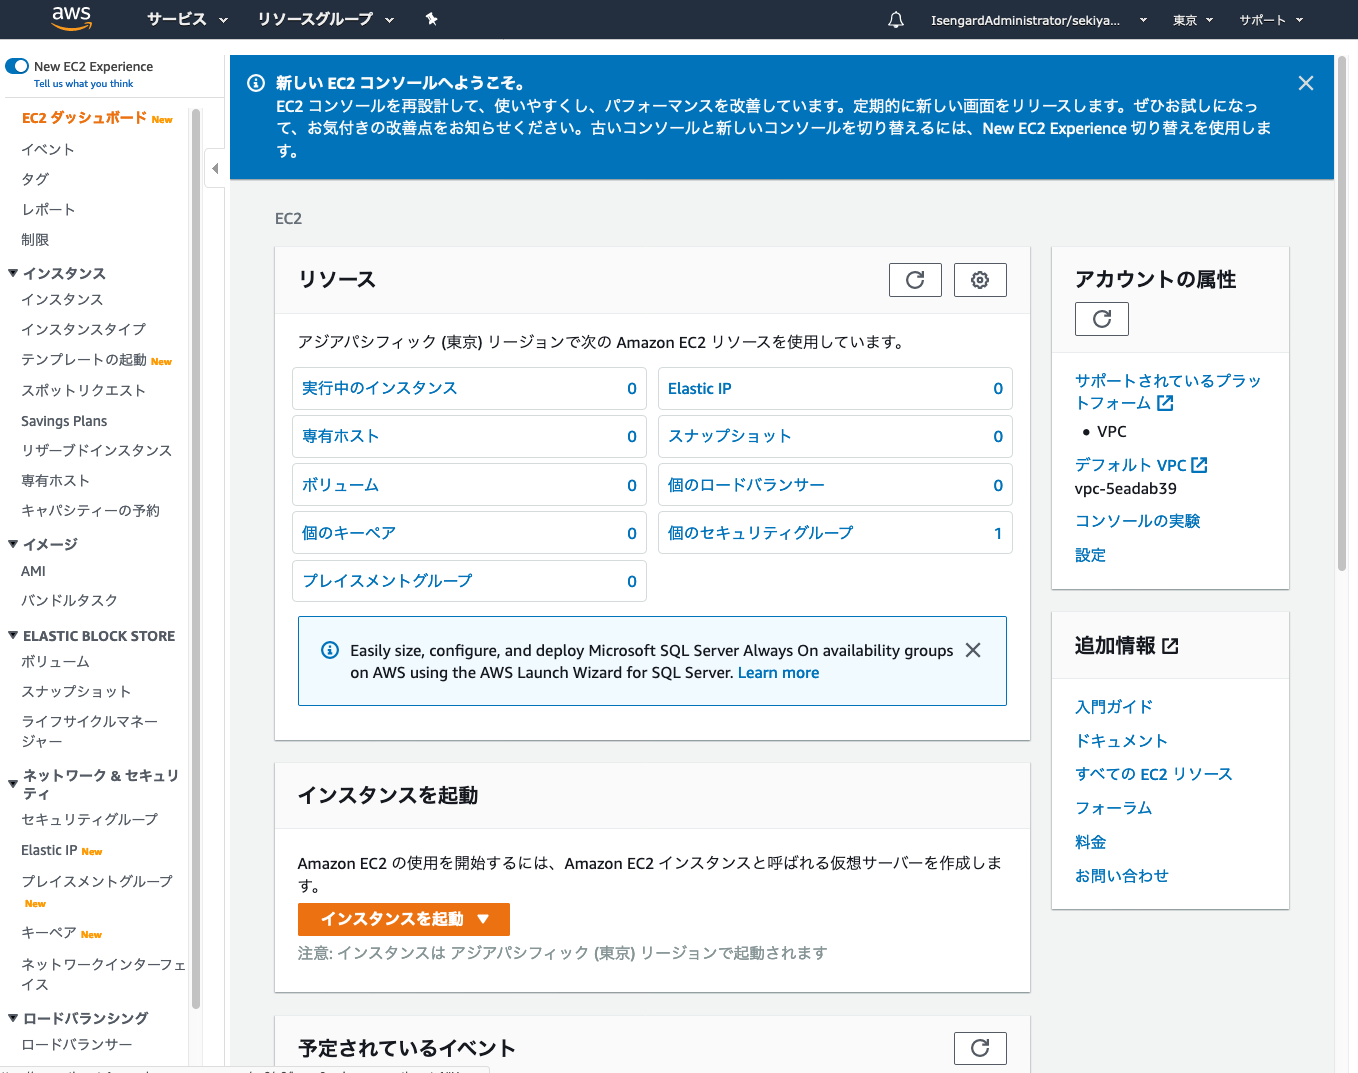Click Tell us what you think link
Image resolution: width=1358 pixels, height=1073 pixels.
[83, 84]
